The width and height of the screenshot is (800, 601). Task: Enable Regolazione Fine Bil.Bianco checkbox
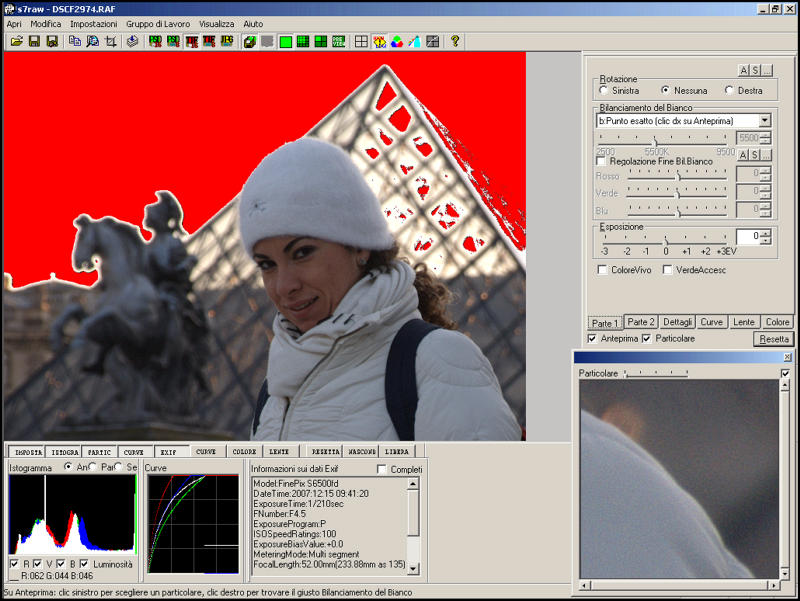pos(602,161)
